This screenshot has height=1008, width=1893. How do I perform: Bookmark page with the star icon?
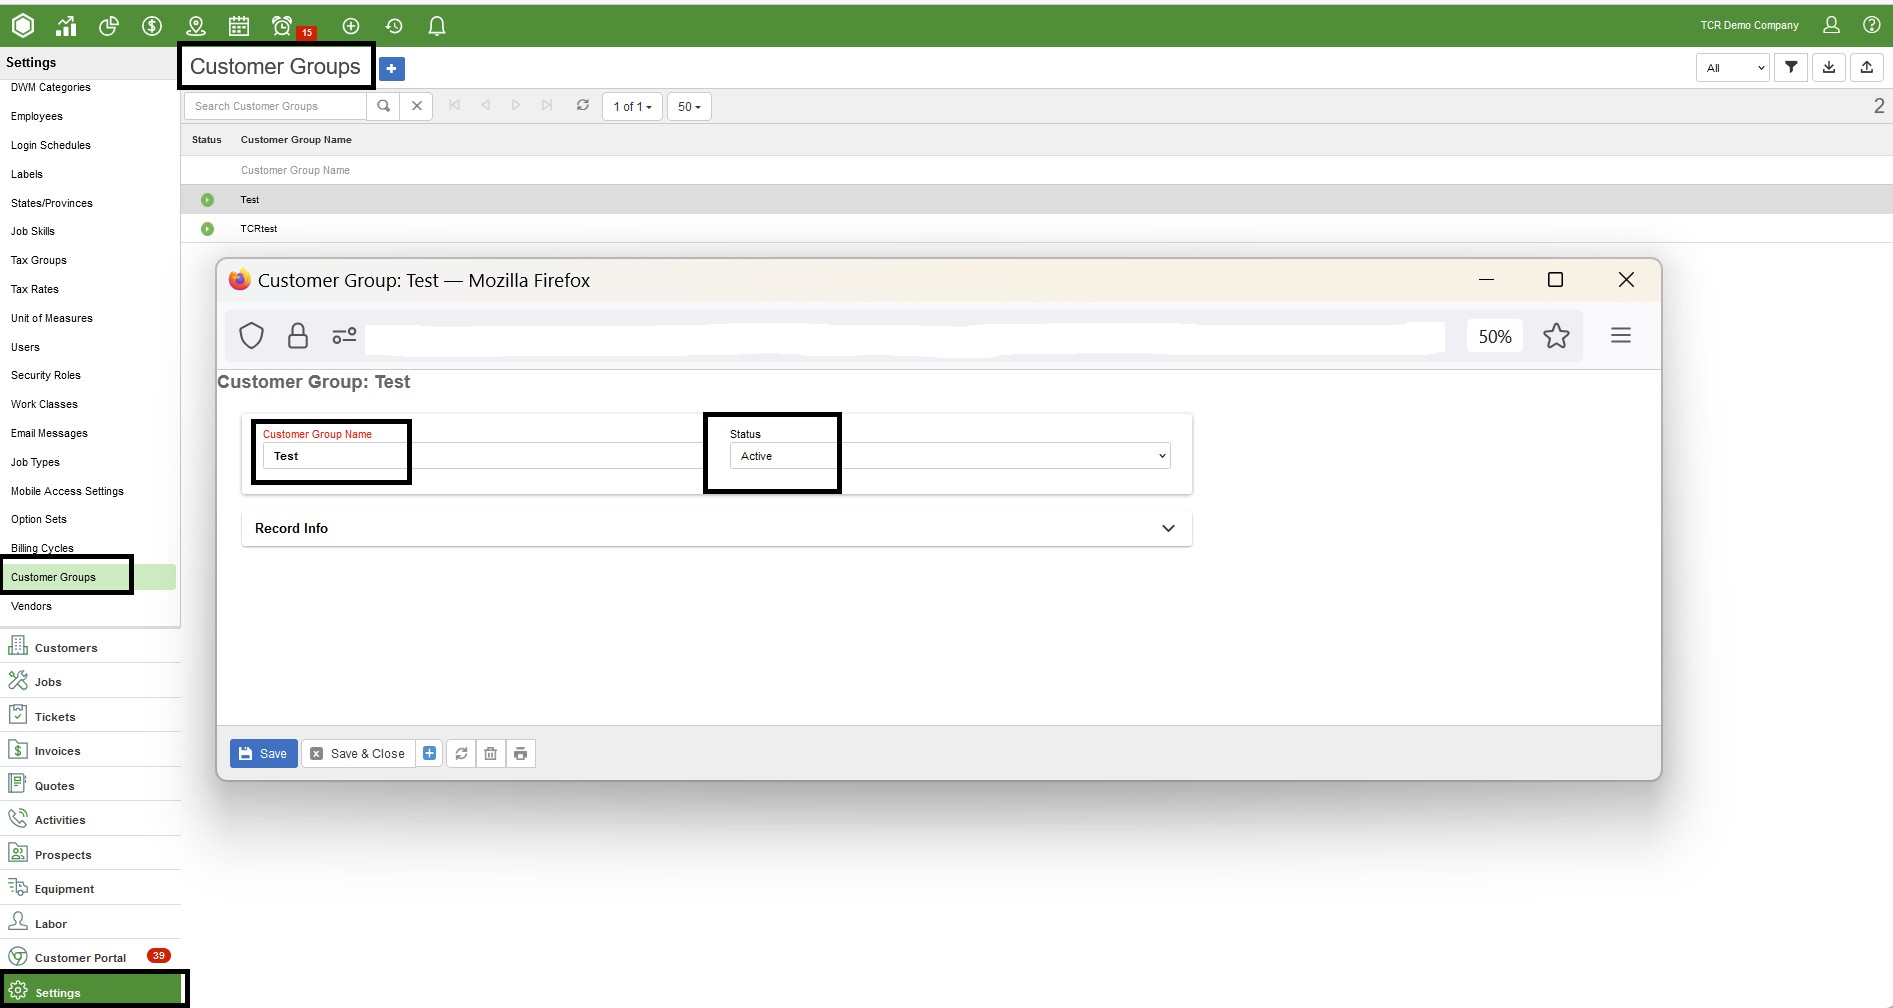1556,336
